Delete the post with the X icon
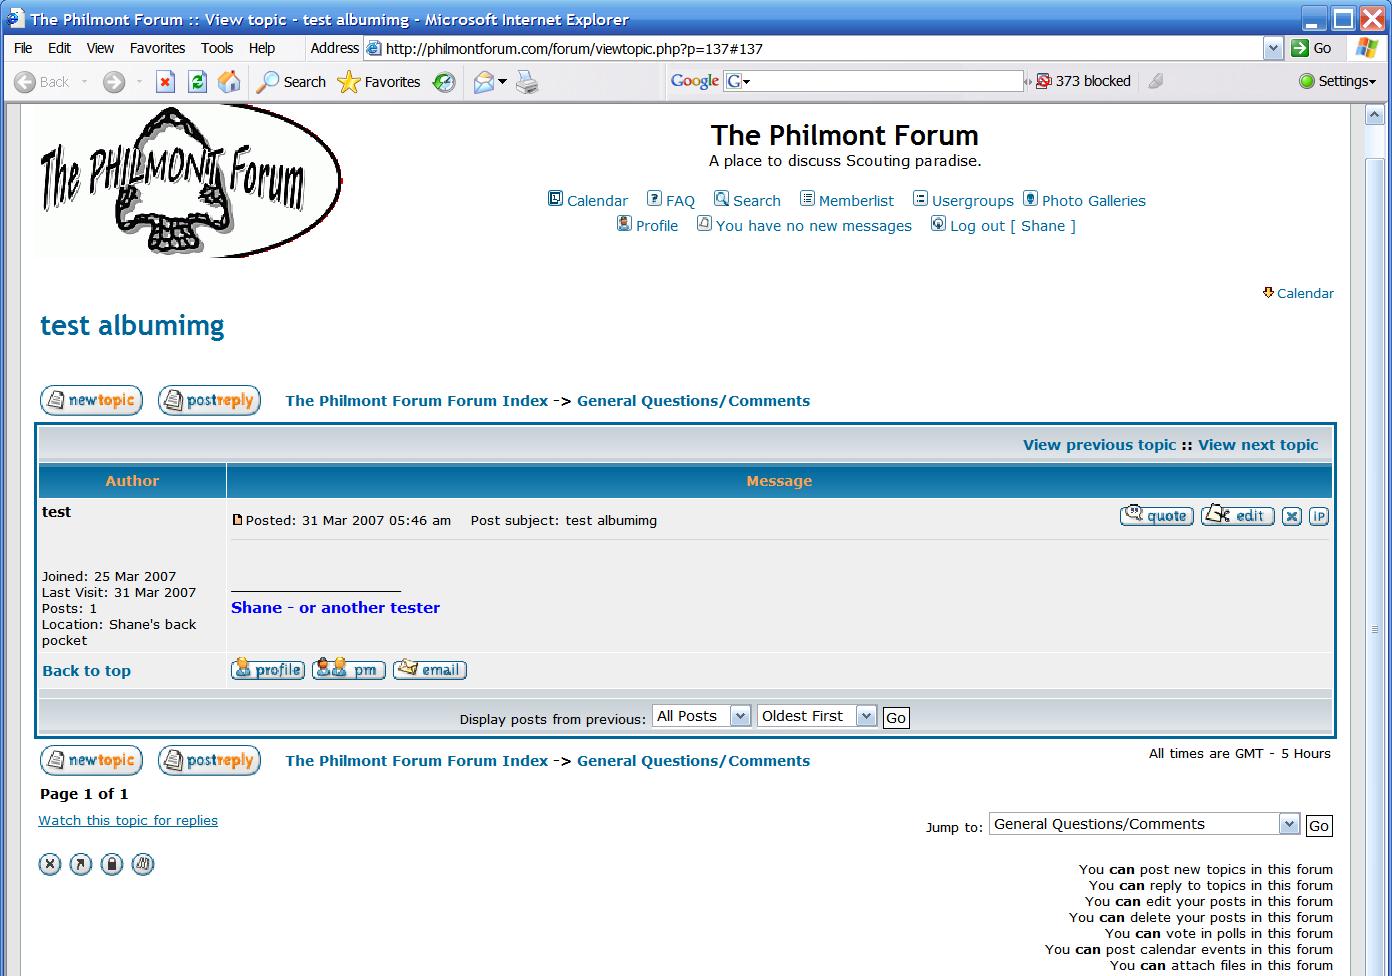 click(x=1292, y=516)
